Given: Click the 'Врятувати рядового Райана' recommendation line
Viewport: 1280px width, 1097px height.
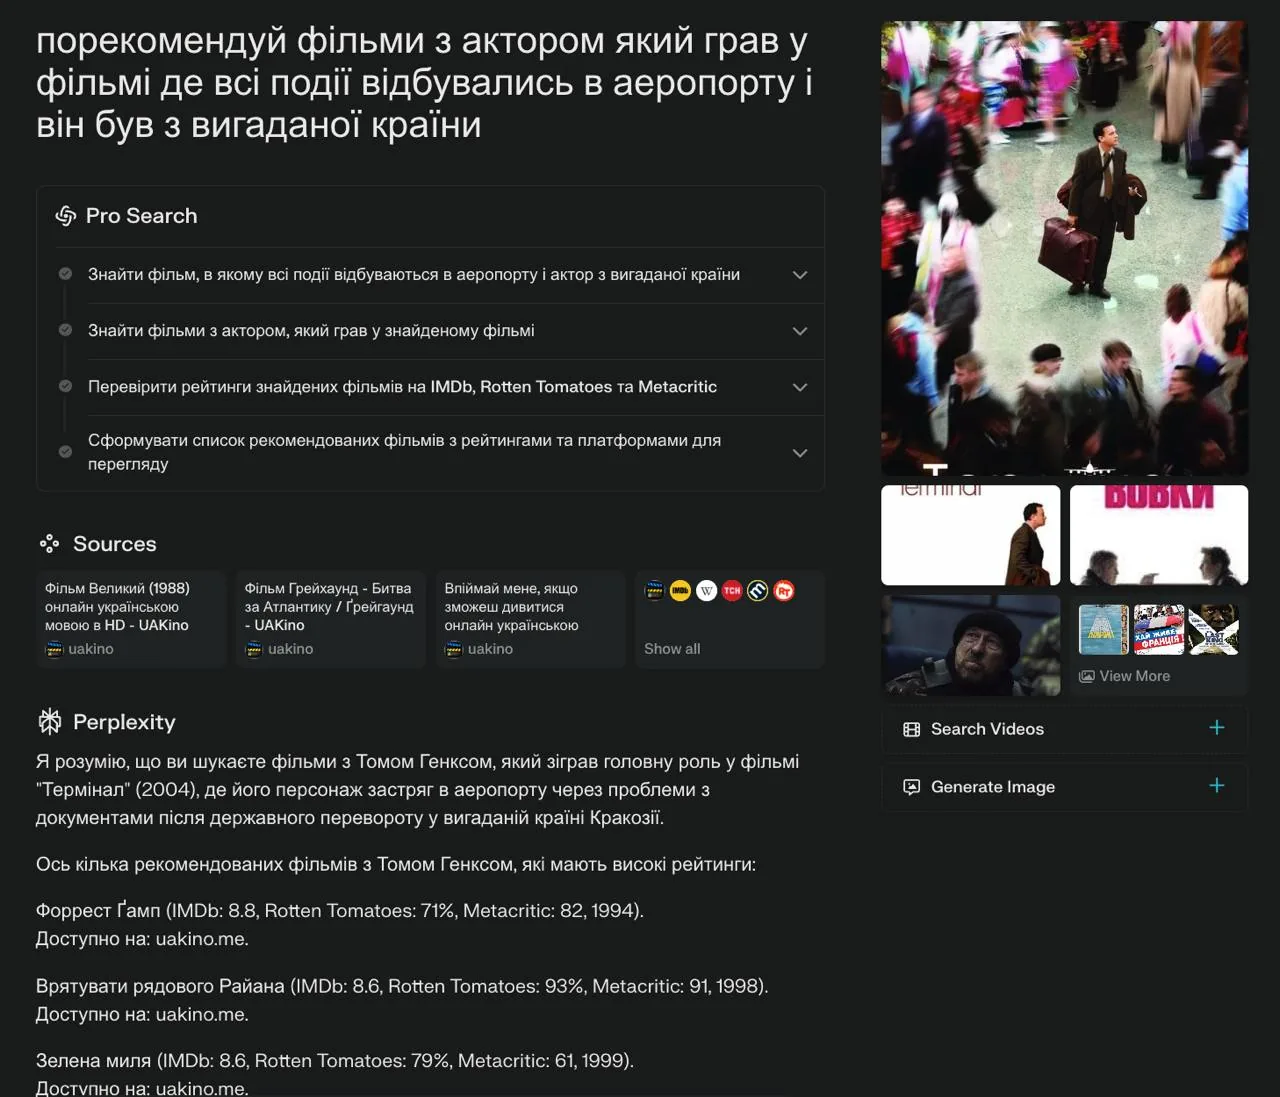Looking at the screenshot, I should (402, 986).
